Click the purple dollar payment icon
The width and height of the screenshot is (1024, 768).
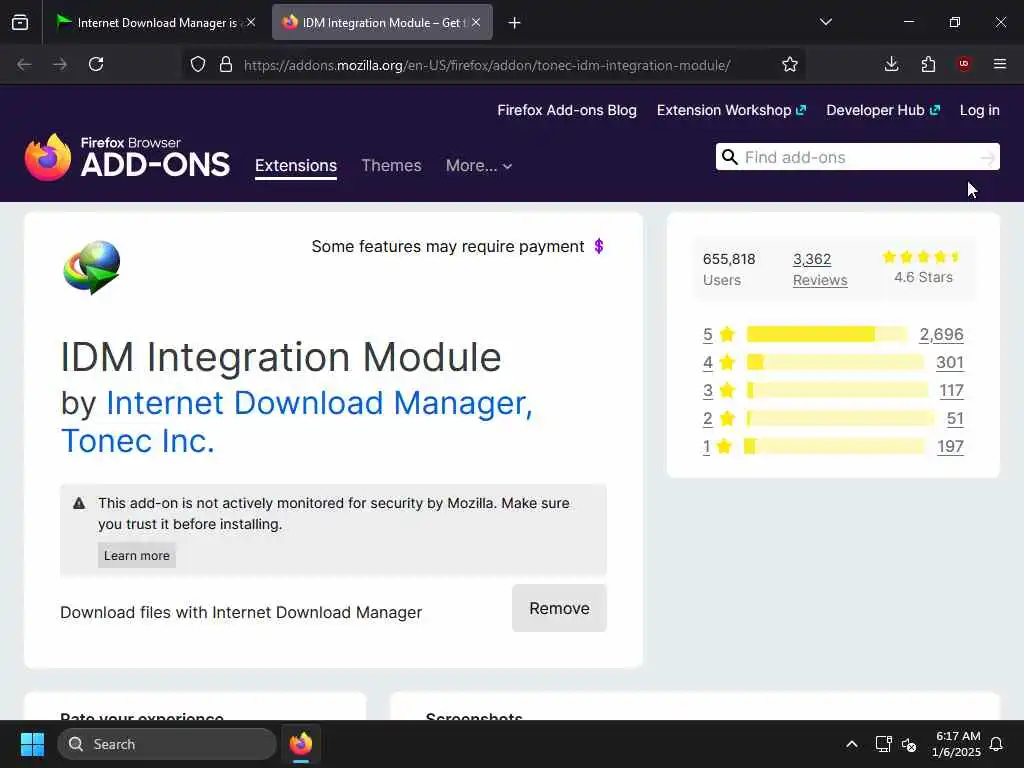coord(599,246)
